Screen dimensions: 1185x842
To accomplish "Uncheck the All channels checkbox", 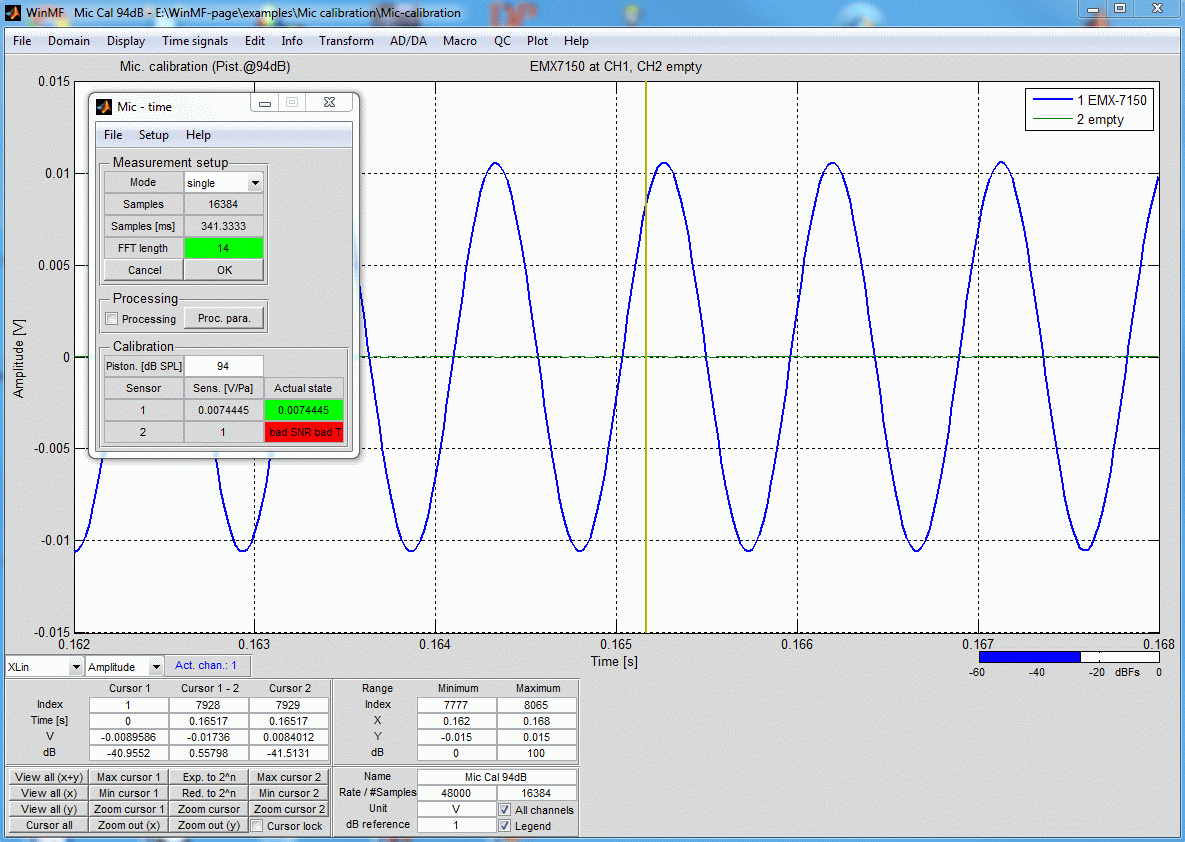I will [x=505, y=809].
